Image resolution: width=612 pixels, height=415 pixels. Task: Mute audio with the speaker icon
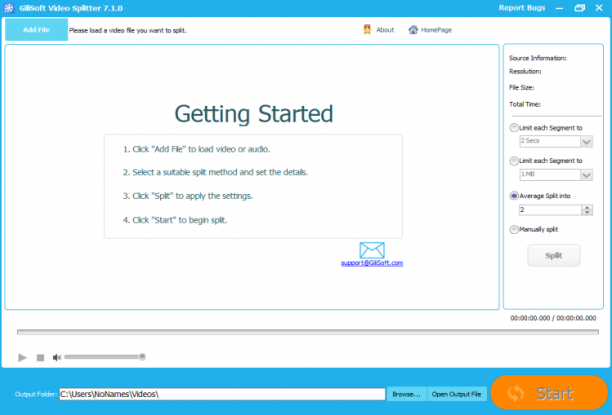point(57,357)
